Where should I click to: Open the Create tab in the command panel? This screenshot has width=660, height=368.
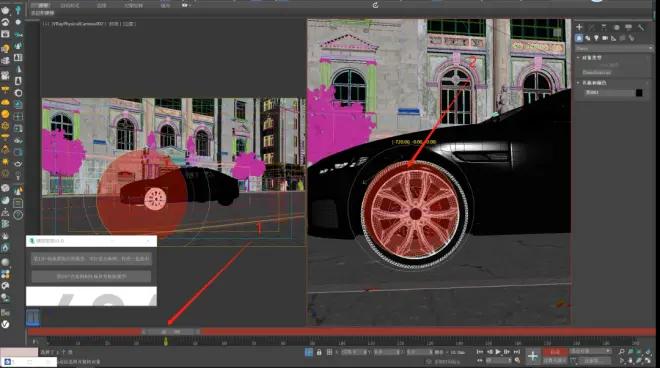(579, 27)
